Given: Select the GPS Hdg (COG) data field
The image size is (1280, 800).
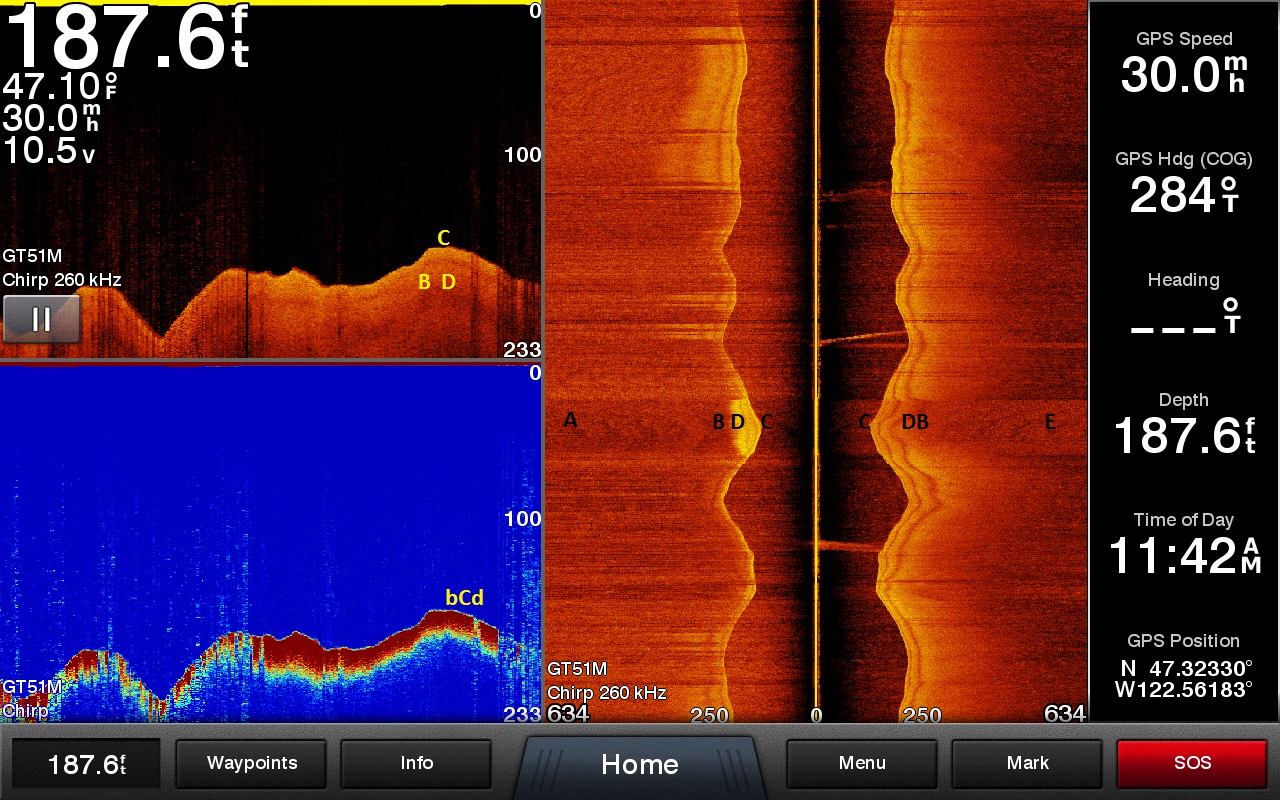Looking at the screenshot, I should pos(1184,185).
